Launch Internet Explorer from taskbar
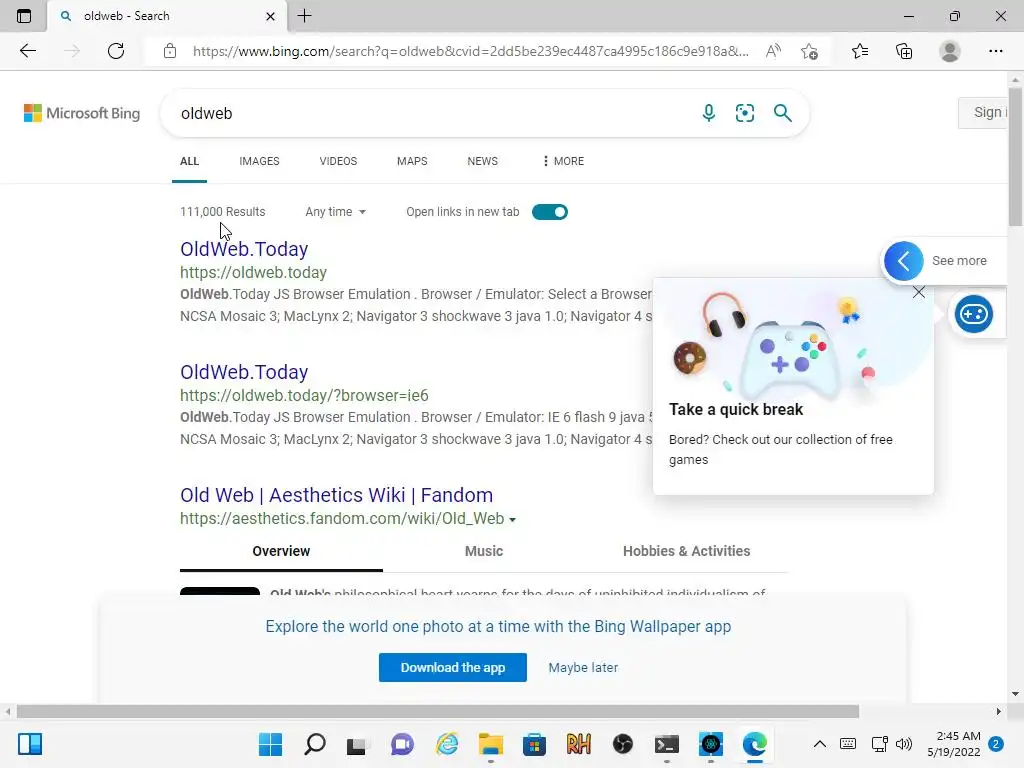 coord(447,744)
